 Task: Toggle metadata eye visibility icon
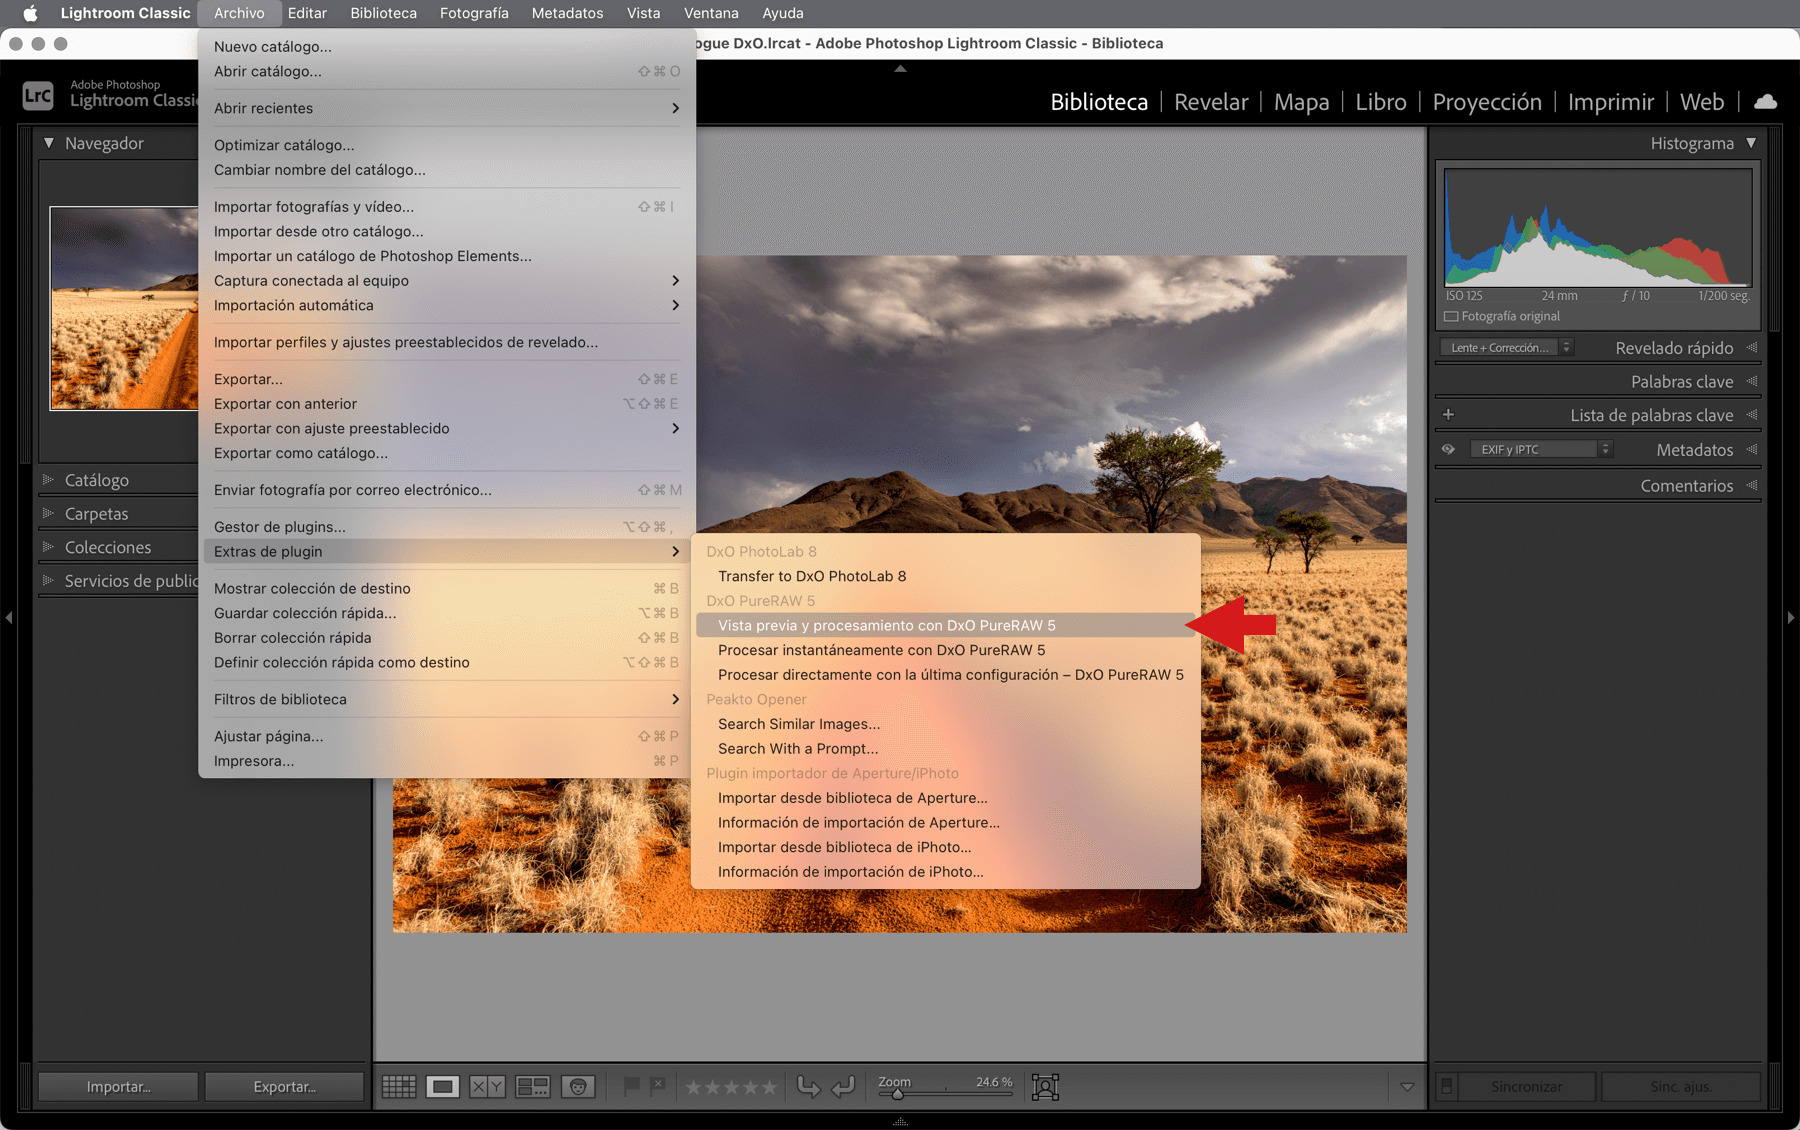[1448, 449]
